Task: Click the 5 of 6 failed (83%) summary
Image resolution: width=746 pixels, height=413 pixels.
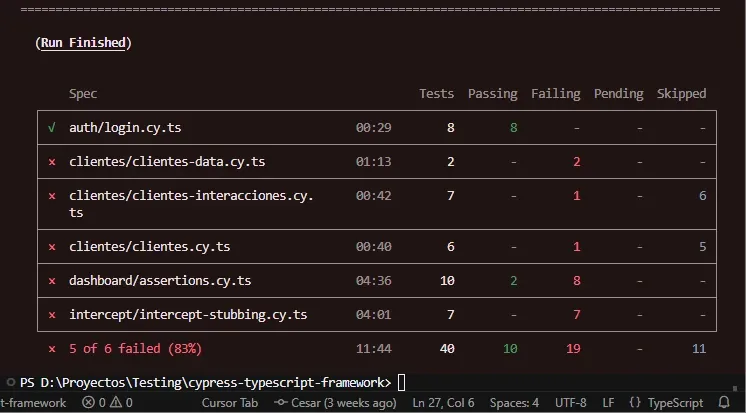Action: coord(136,349)
